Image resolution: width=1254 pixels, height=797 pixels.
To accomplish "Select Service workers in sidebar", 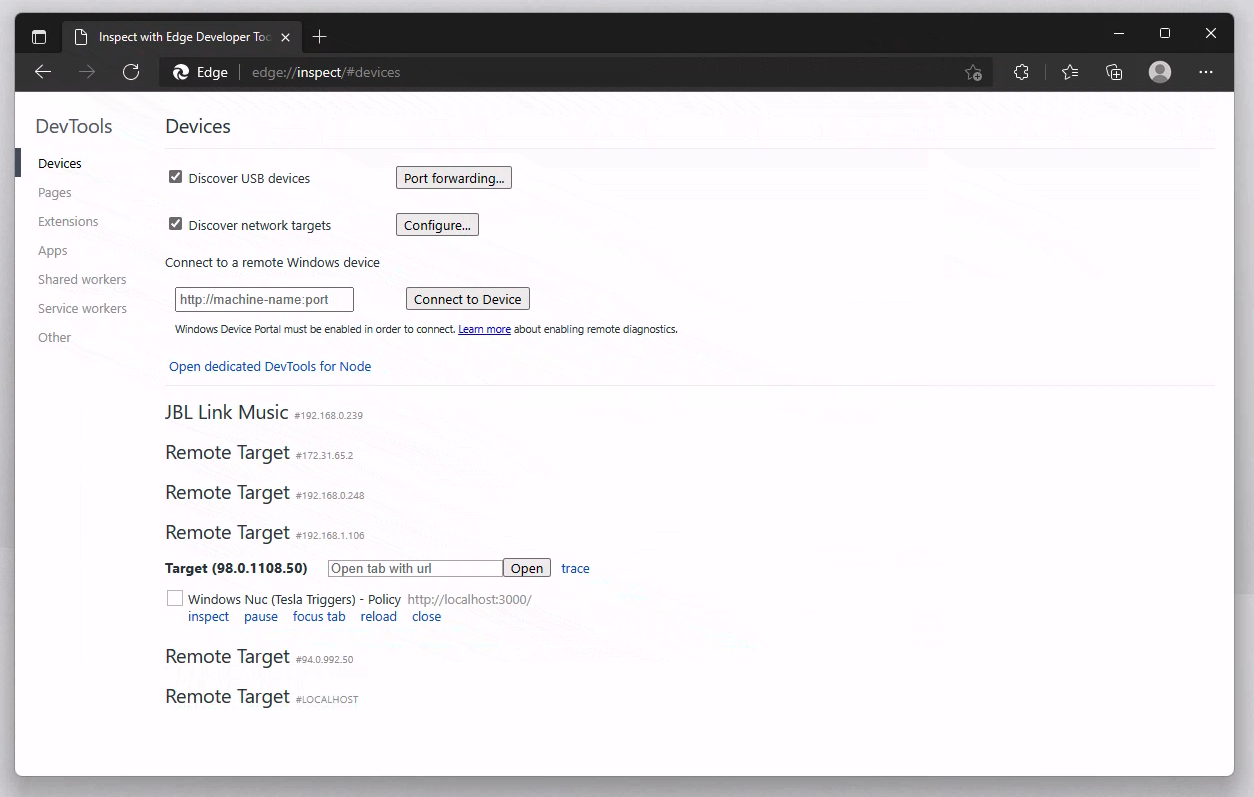I will click(x=82, y=308).
